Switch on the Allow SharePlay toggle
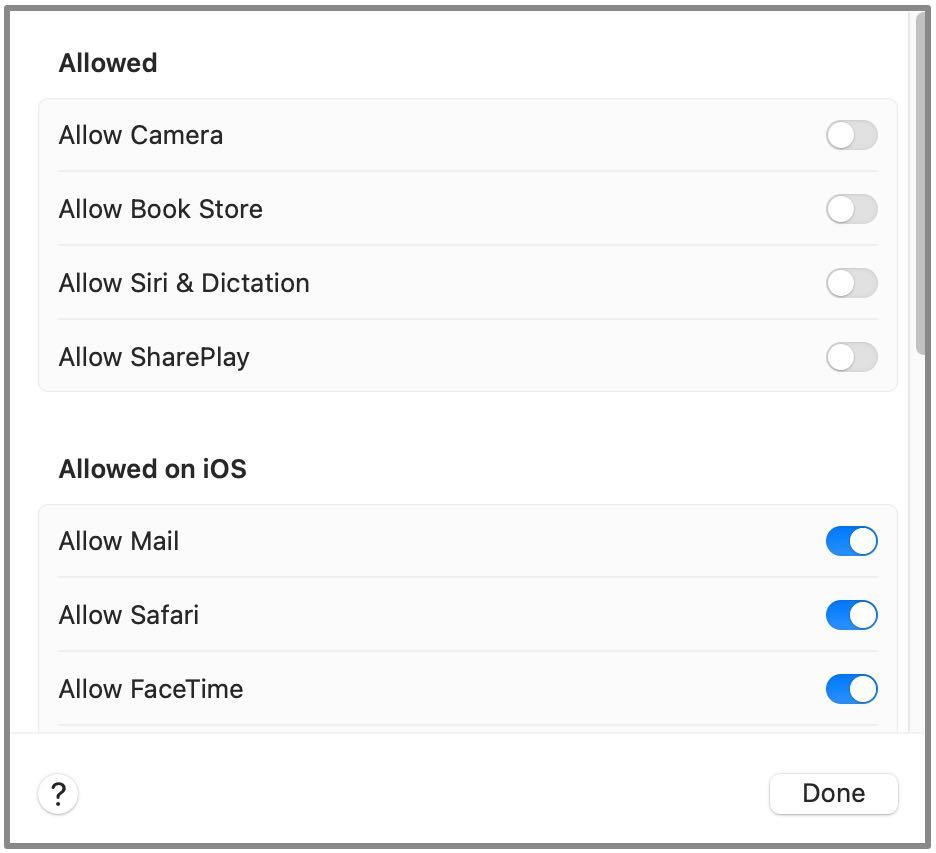Viewport: 936px width, 853px height. pos(851,357)
